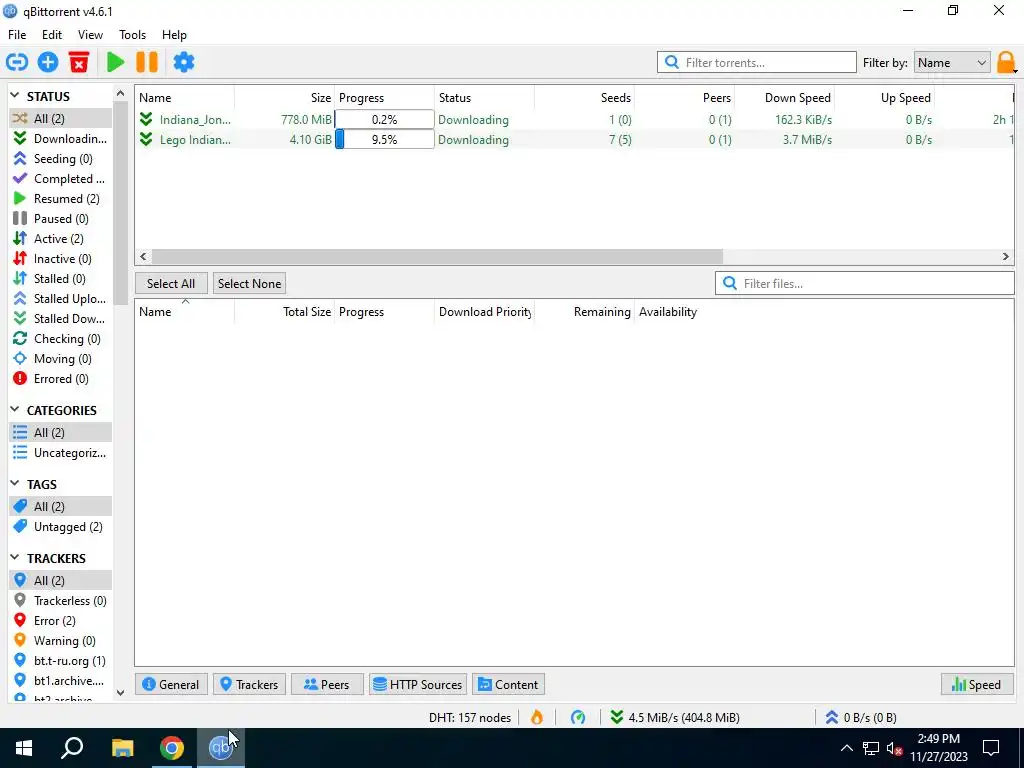Collapse the CATEGORIES section

coord(15,410)
